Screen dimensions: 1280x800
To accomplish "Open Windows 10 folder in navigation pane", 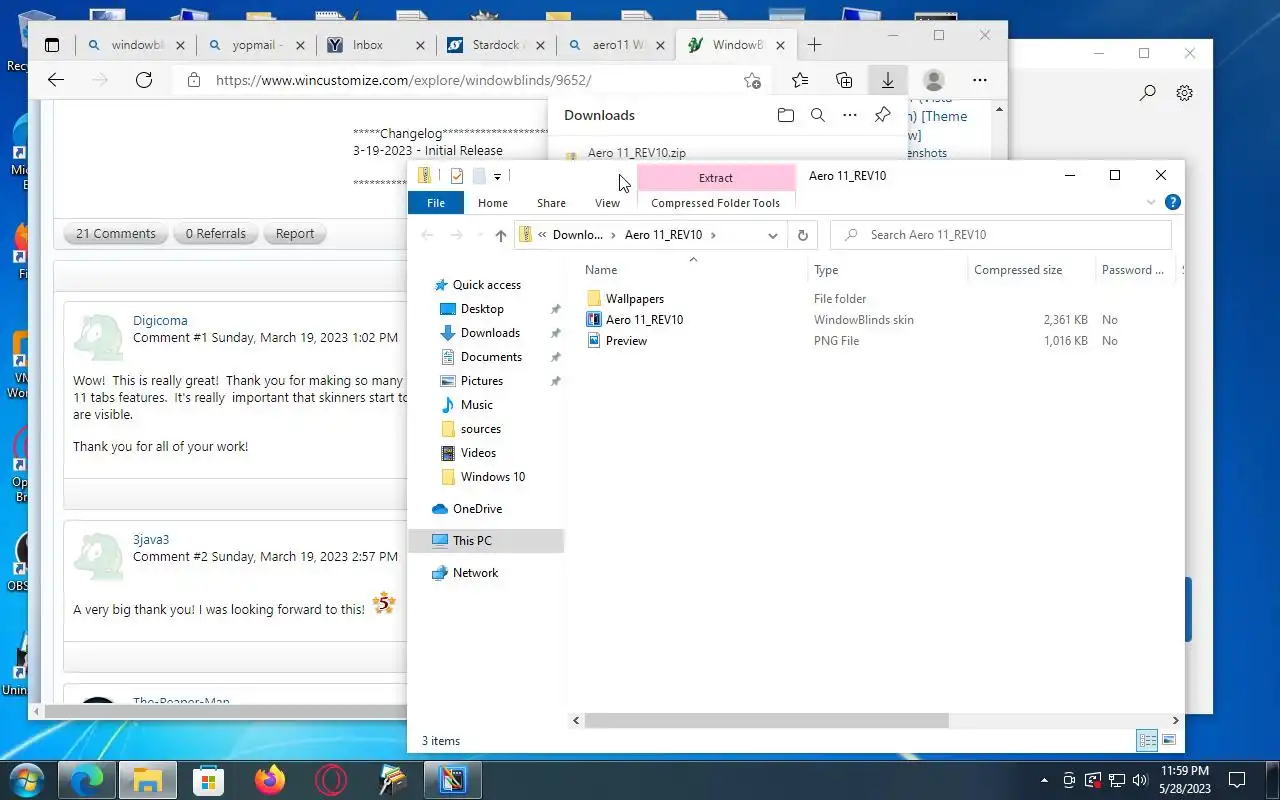I will click(492, 477).
